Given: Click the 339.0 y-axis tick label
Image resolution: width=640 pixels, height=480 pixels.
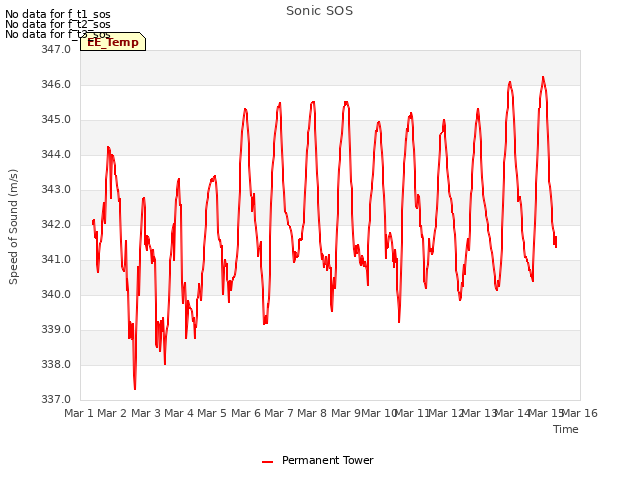Looking at the screenshot, I should click(56, 329).
